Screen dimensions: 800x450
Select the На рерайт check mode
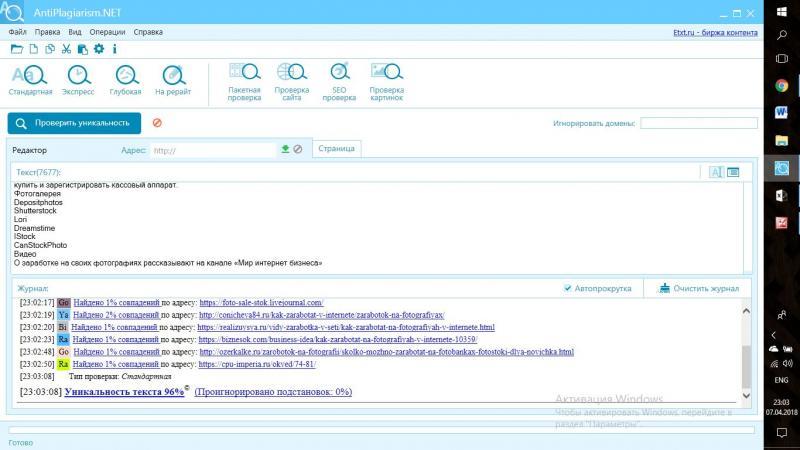point(173,80)
